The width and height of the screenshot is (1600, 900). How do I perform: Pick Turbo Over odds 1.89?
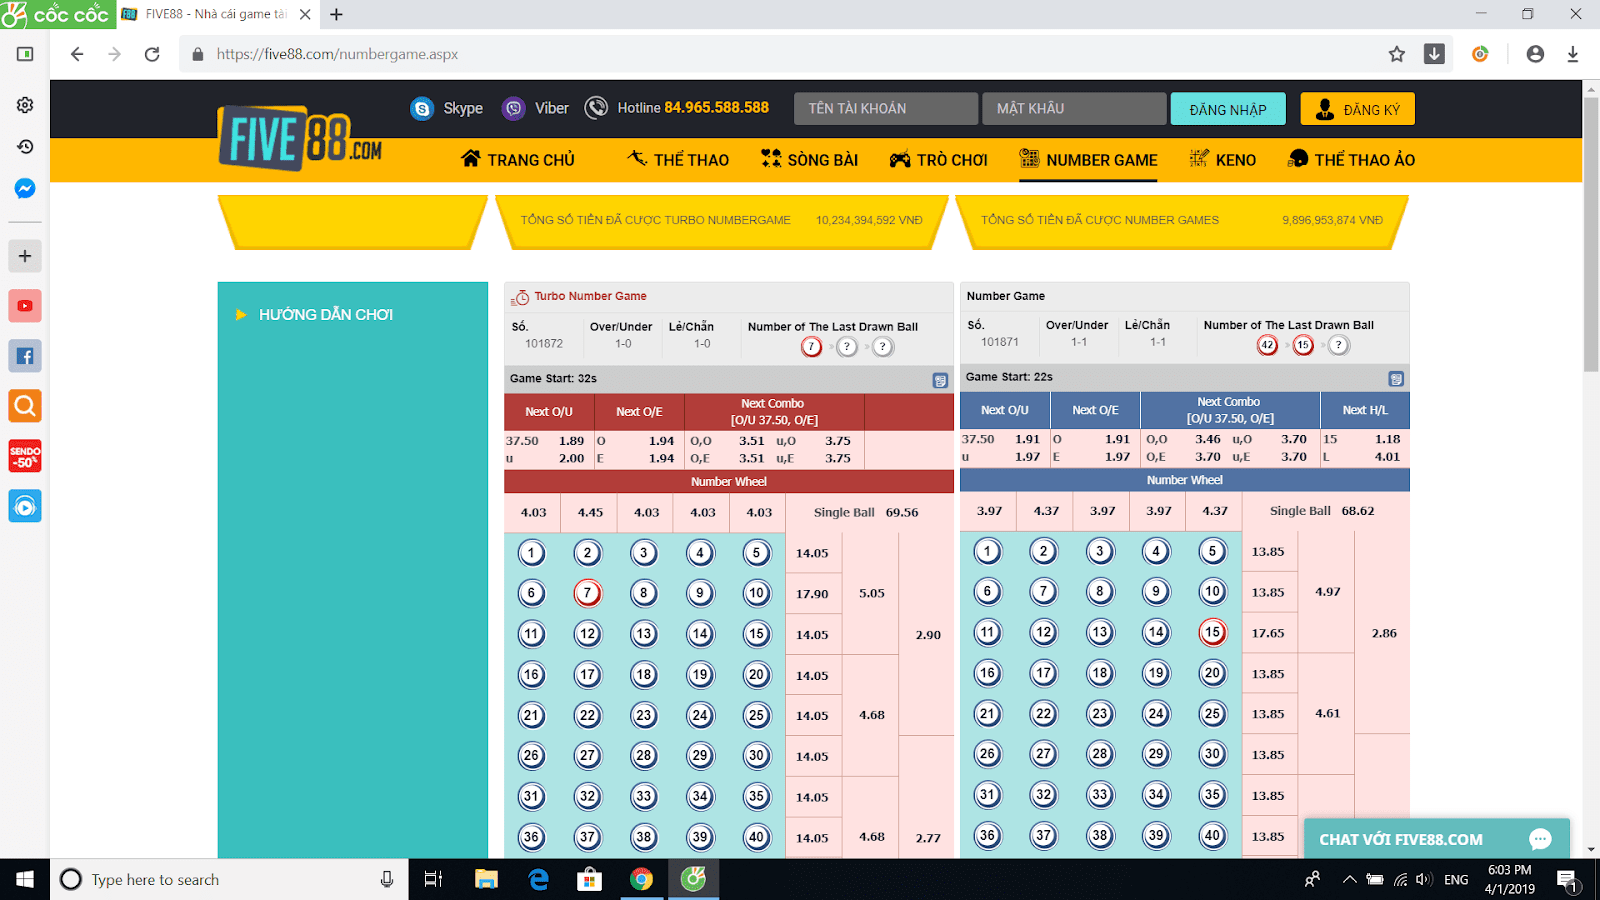[572, 440]
